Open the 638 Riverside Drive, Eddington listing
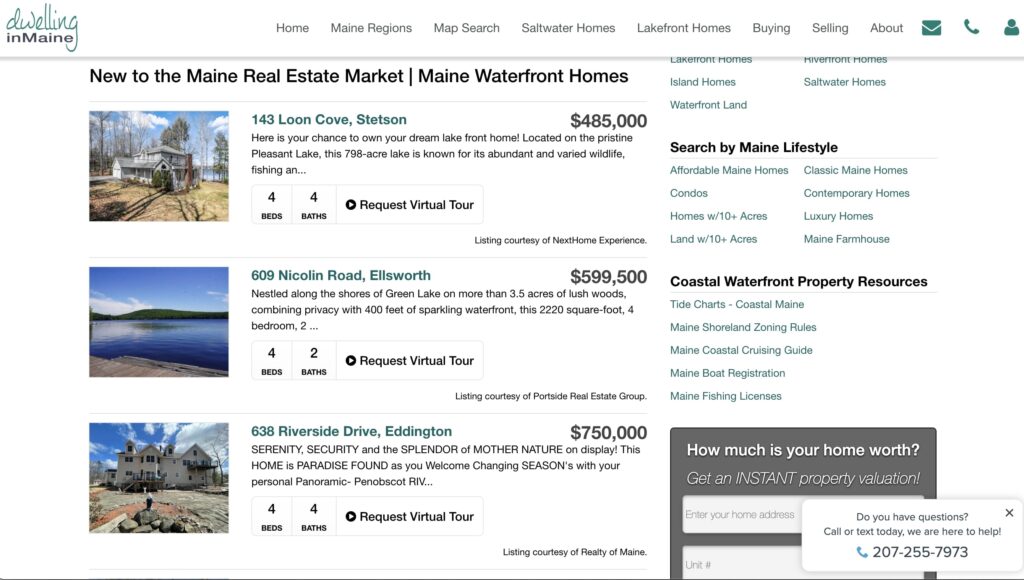The height and width of the screenshot is (580, 1024). point(351,432)
